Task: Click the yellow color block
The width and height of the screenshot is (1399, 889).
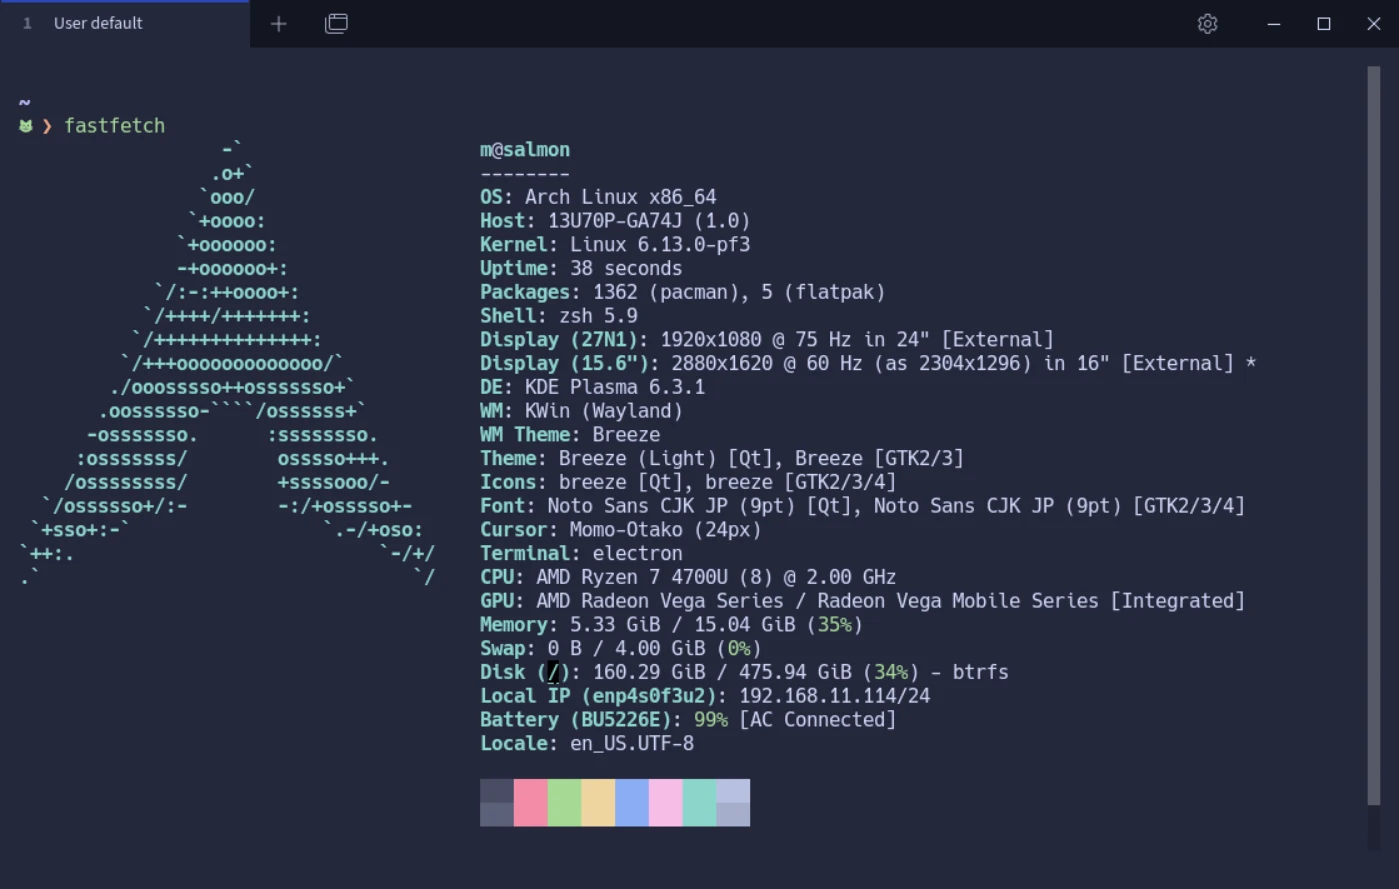Action: [x=599, y=803]
